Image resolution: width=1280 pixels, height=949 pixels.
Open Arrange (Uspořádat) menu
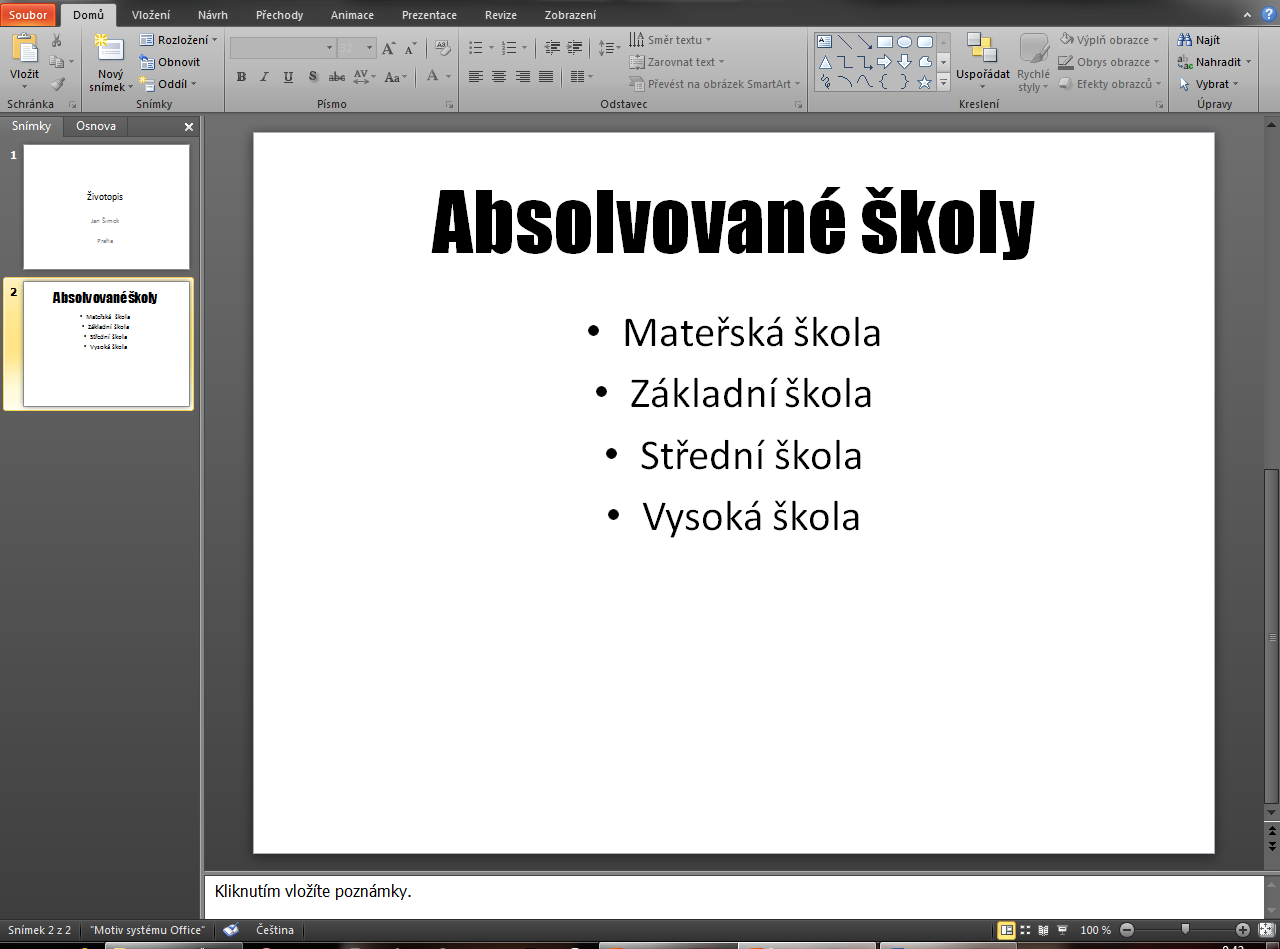point(982,62)
